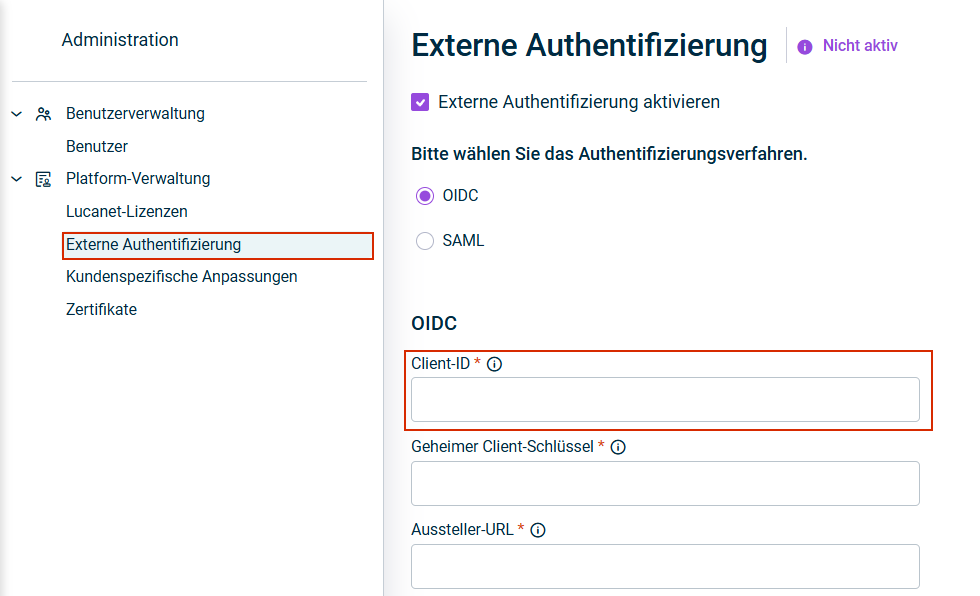Select Externe Authentifizierung in sidebar

coord(153,245)
